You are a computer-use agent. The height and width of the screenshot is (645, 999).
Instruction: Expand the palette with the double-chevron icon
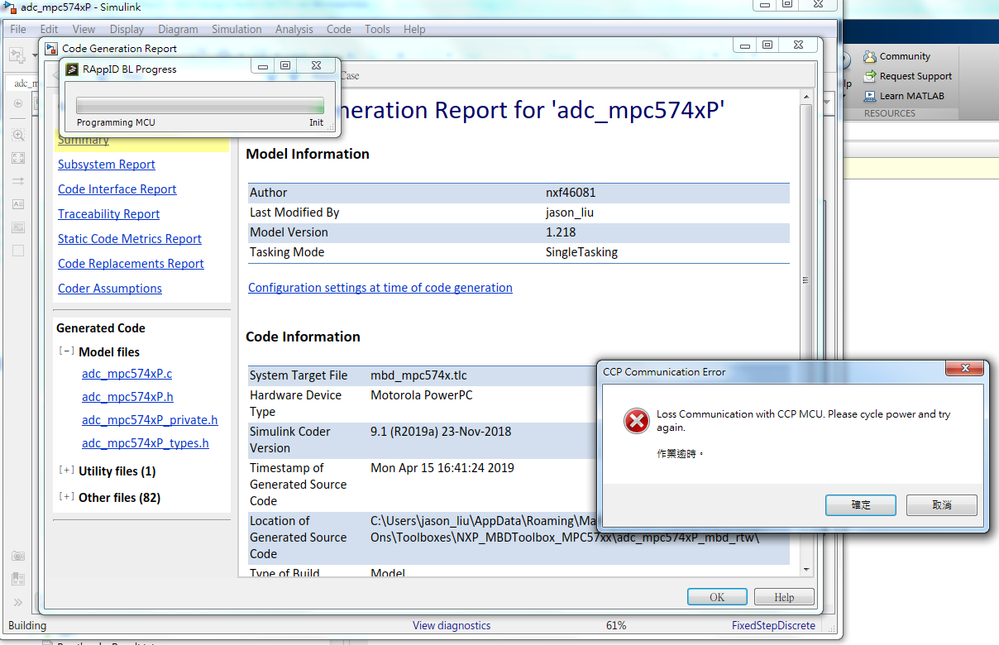tap(18, 602)
